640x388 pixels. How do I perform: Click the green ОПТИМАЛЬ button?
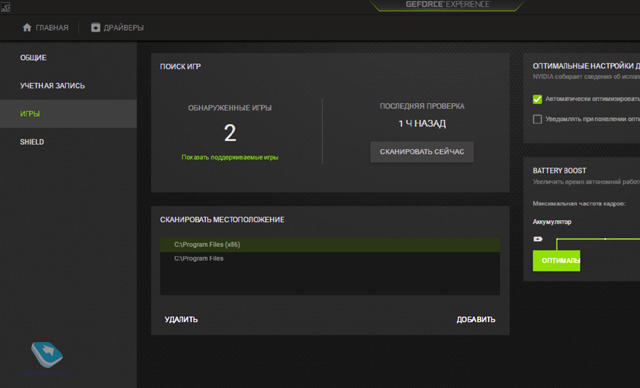tap(556, 260)
